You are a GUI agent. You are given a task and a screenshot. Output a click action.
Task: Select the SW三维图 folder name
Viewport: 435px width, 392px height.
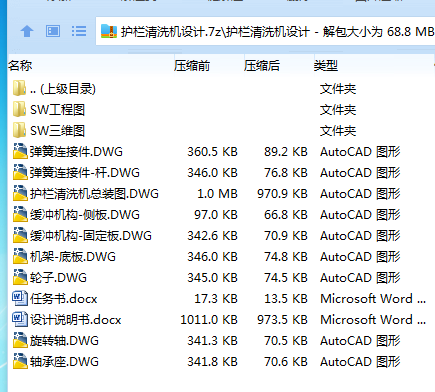coord(57,131)
